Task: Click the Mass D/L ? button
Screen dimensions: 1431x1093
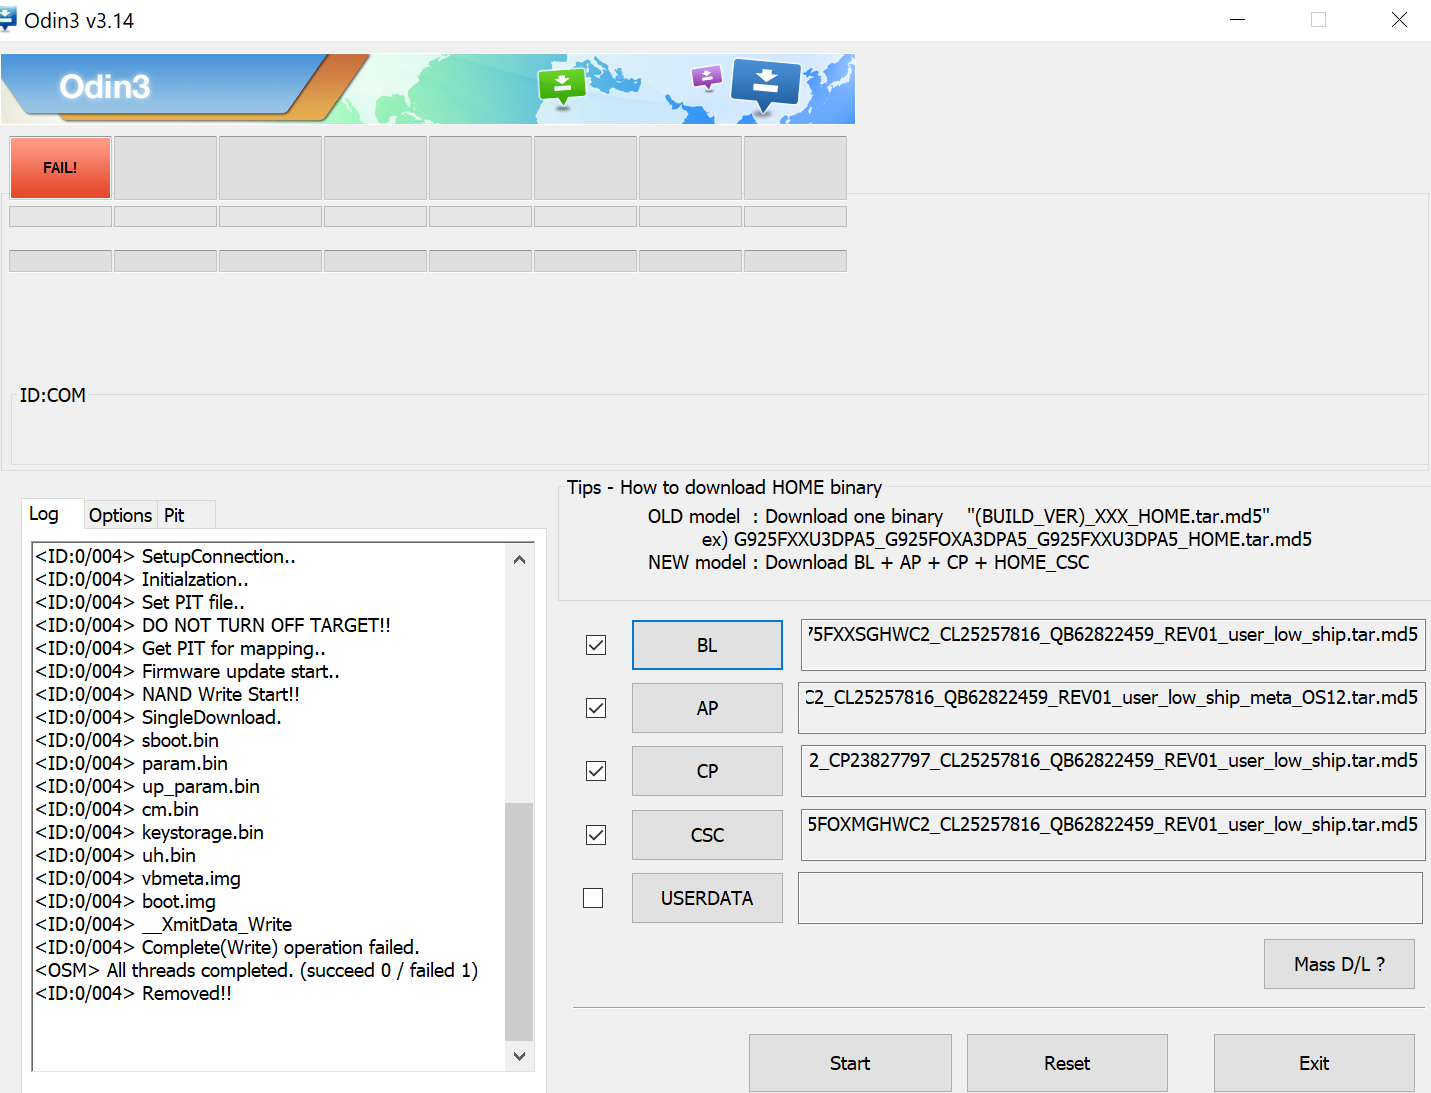Action: 1339,964
